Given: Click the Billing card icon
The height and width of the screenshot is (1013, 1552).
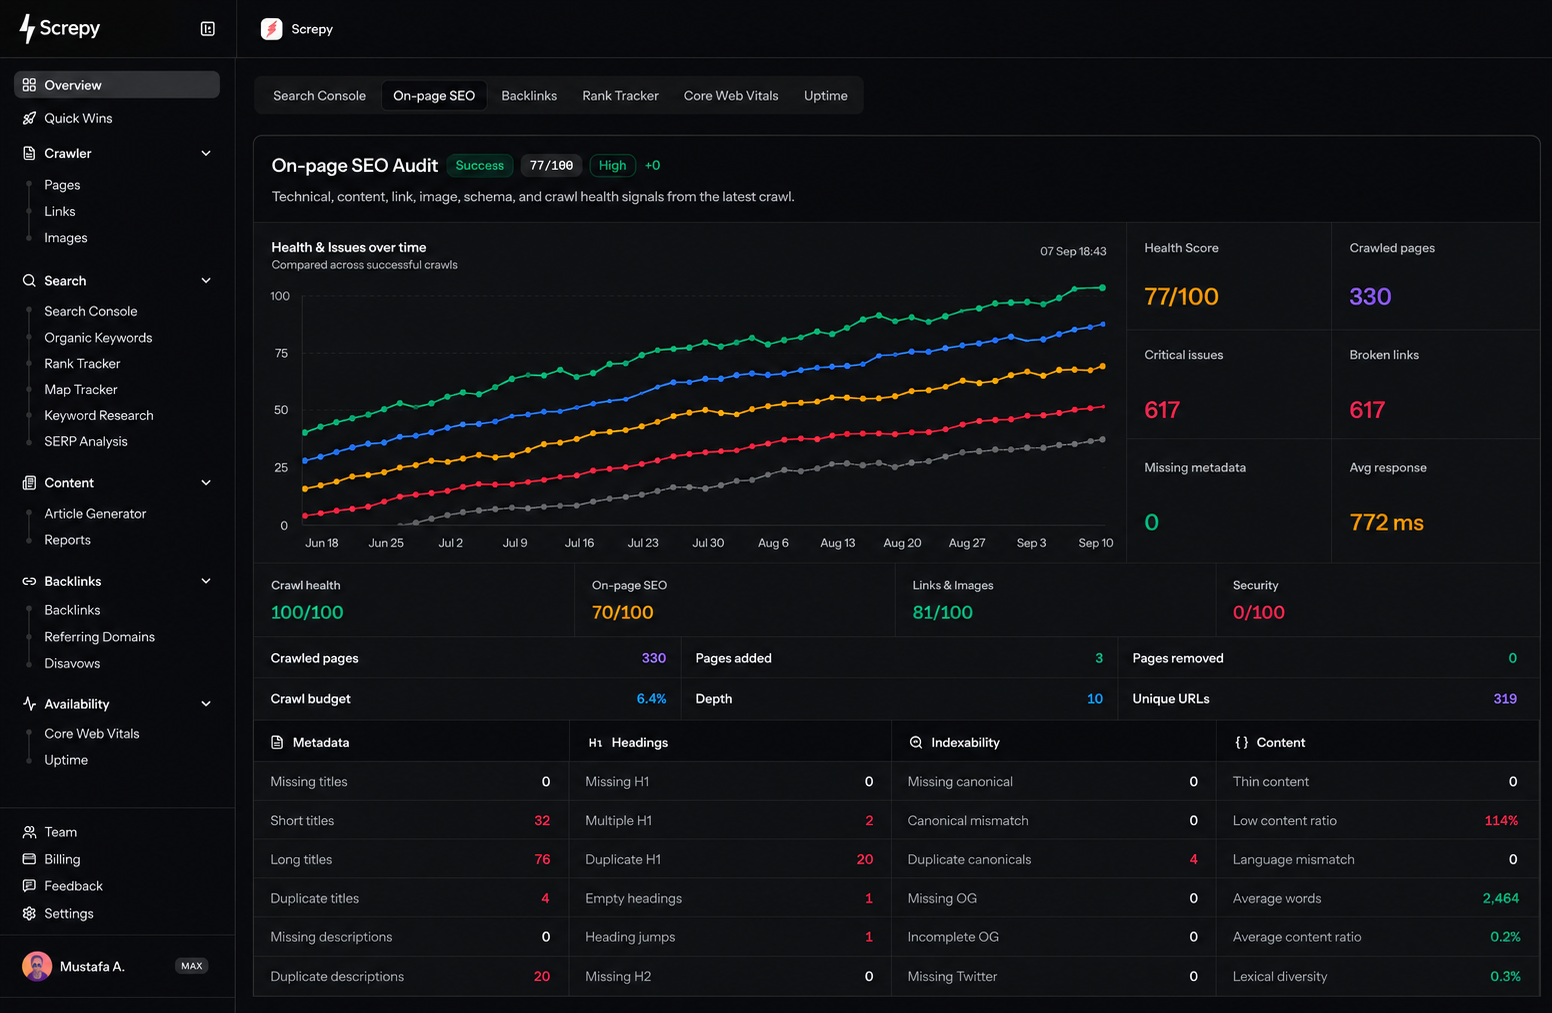Looking at the screenshot, I should coord(29,859).
